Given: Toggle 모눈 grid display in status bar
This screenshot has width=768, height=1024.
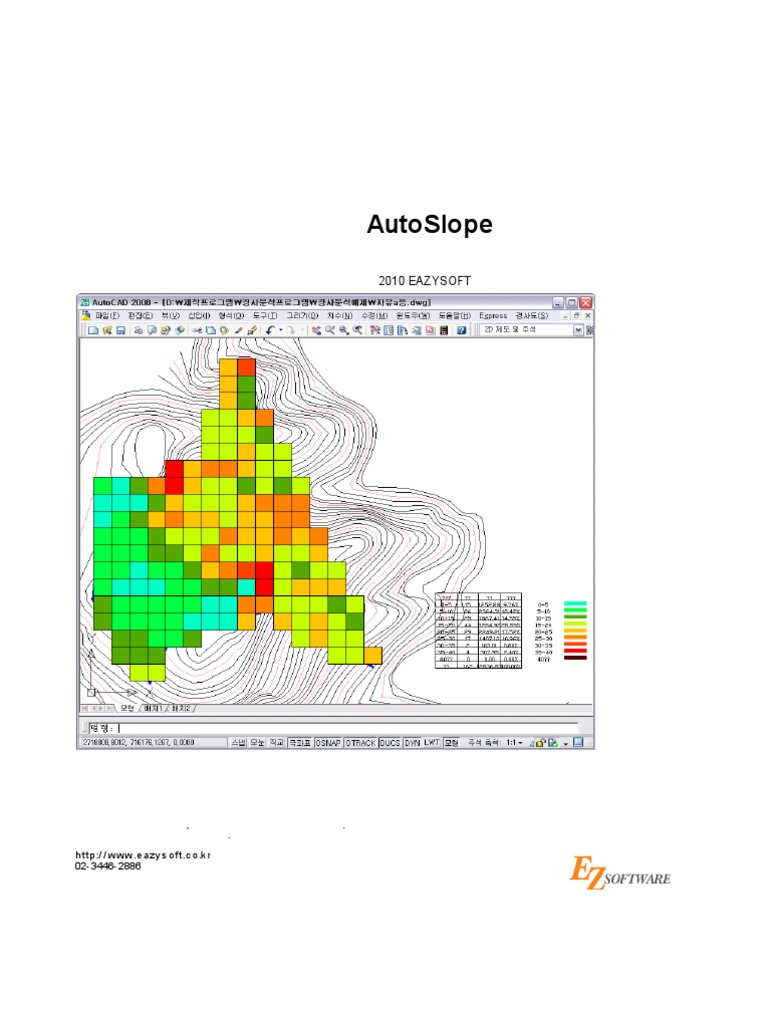Looking at the screenshot, I should pyautogui.click(x=257, y=743).
